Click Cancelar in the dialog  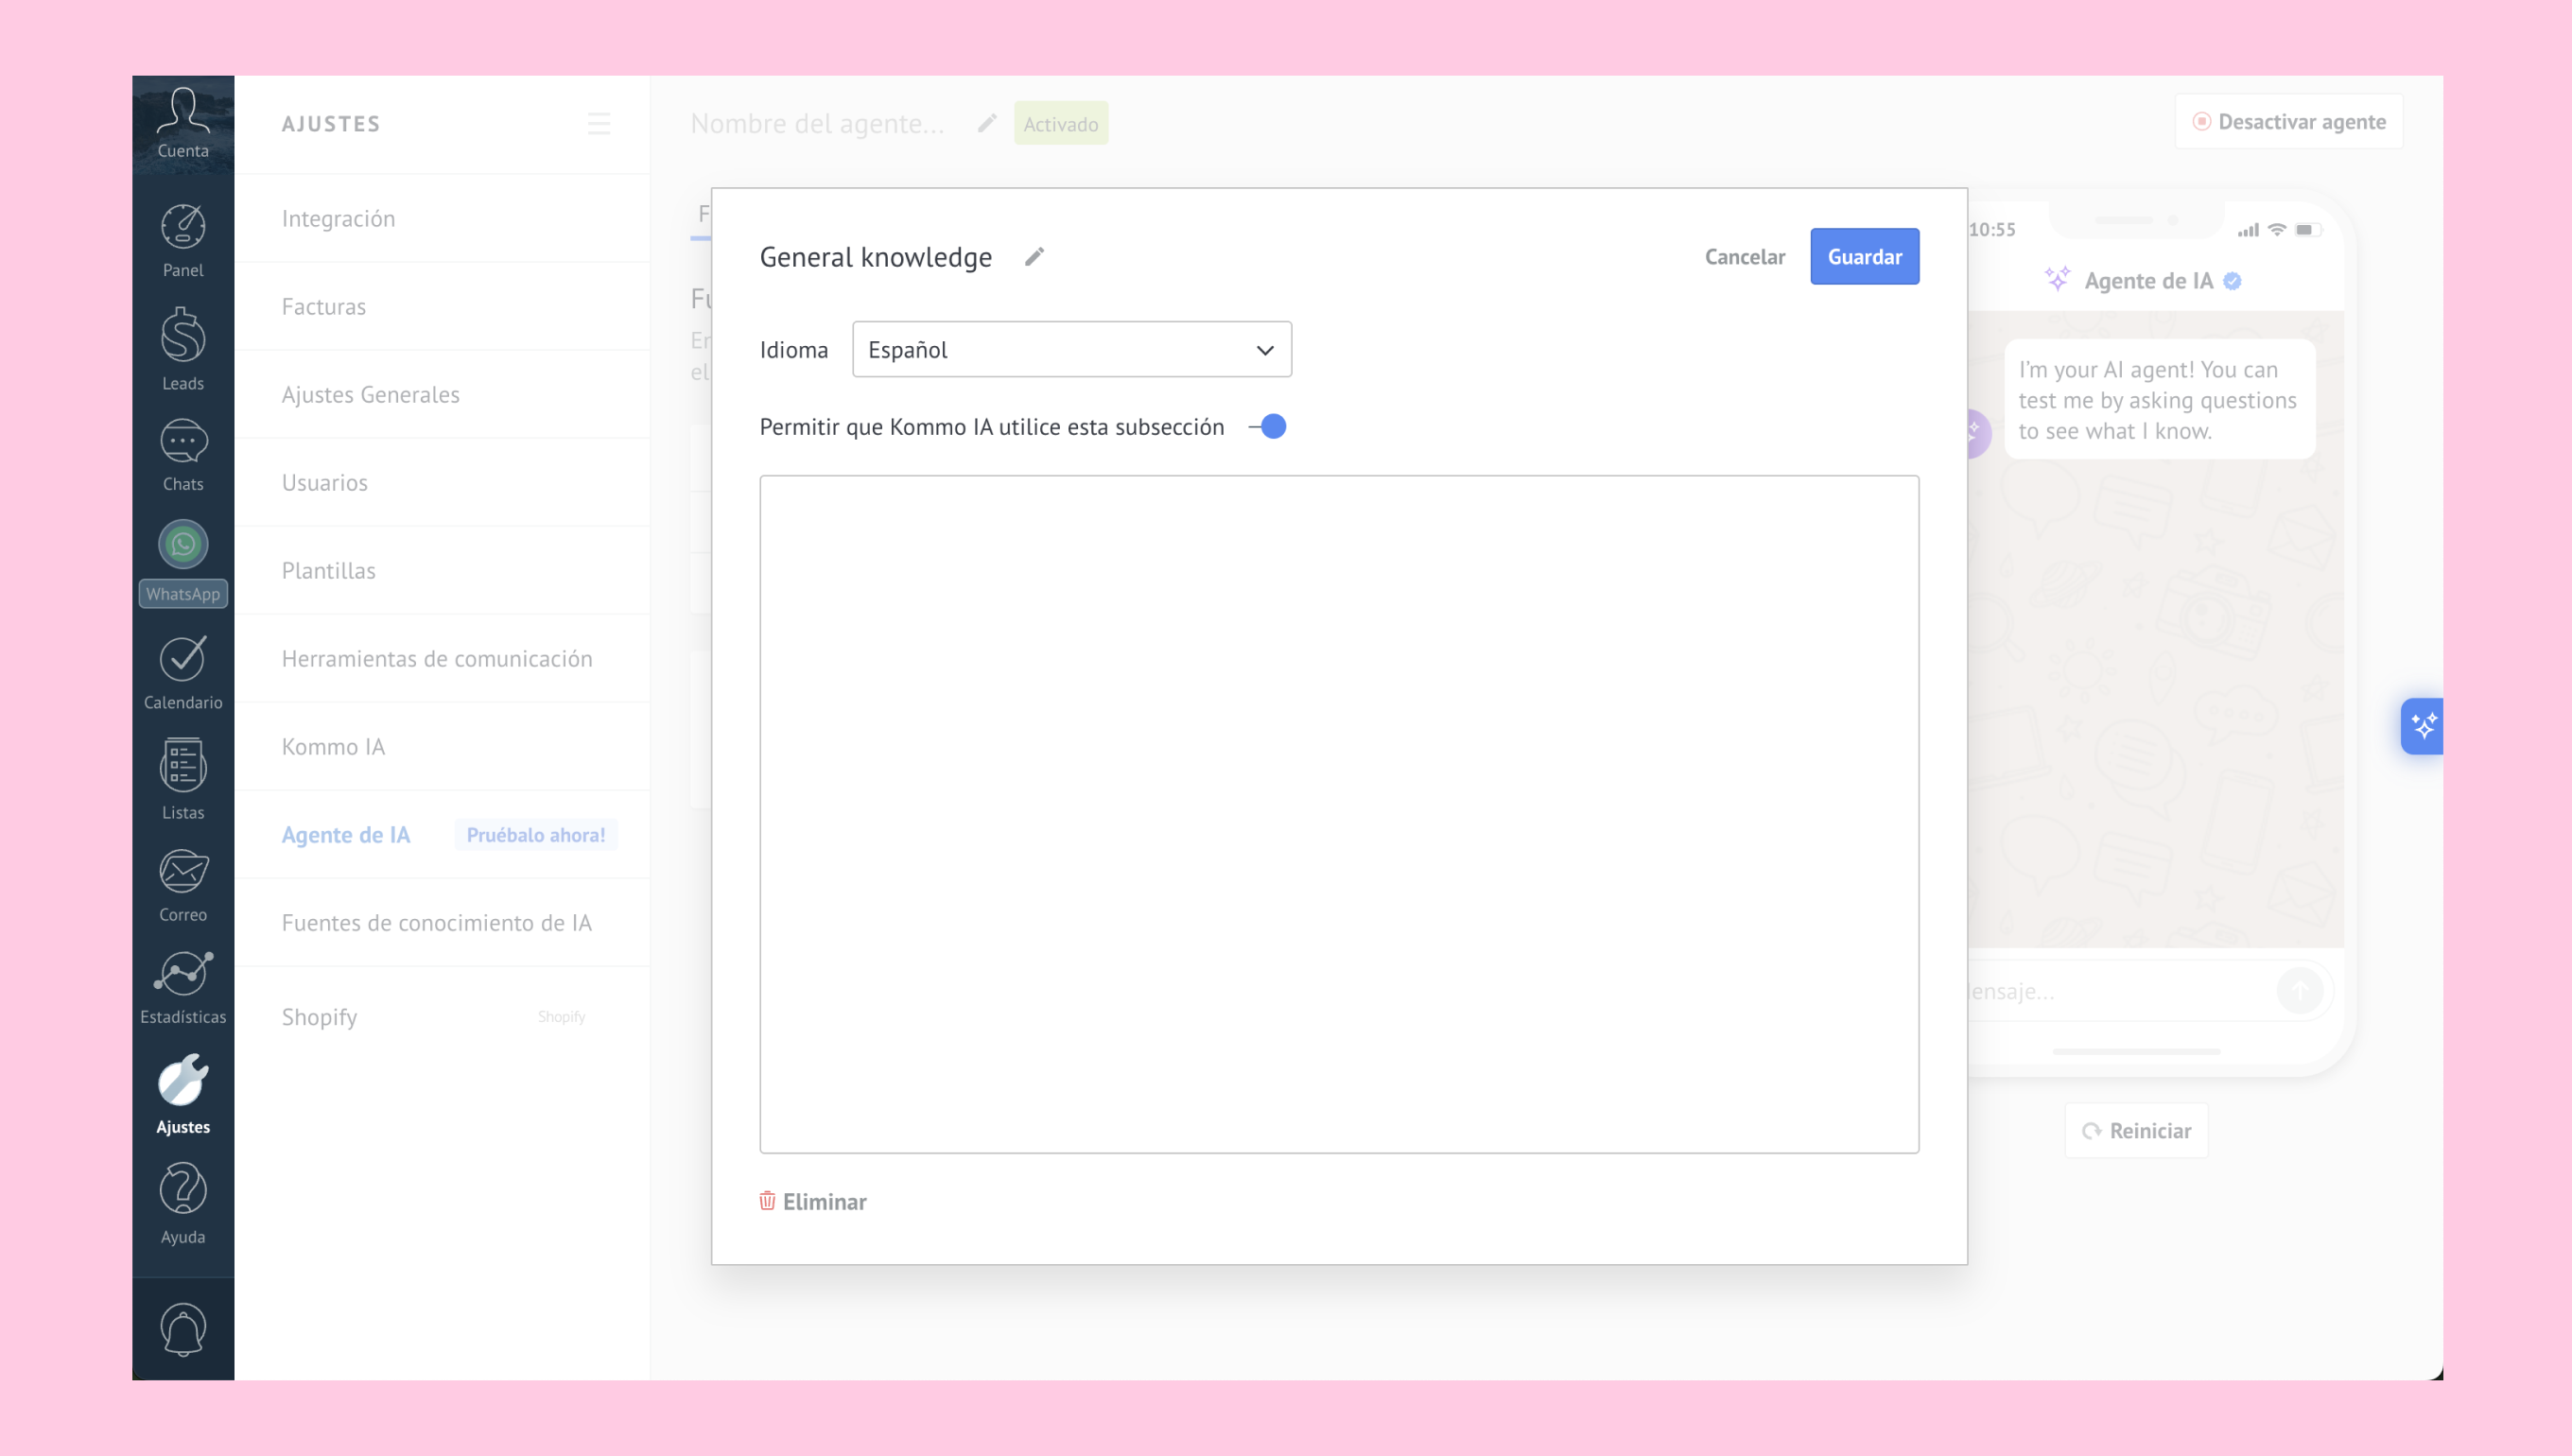tap(1744, 256)
